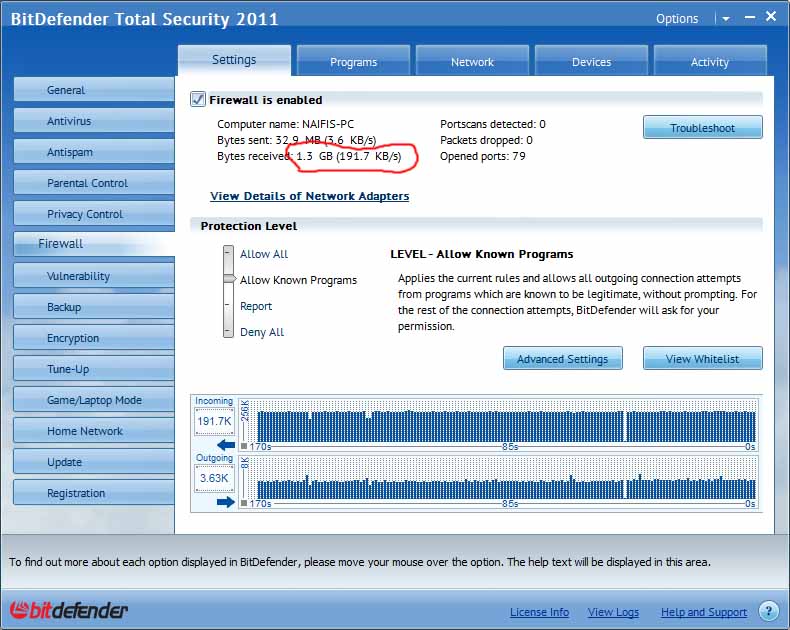Switch to the Network tab
The image size is (790, 630).
(472, 61)
